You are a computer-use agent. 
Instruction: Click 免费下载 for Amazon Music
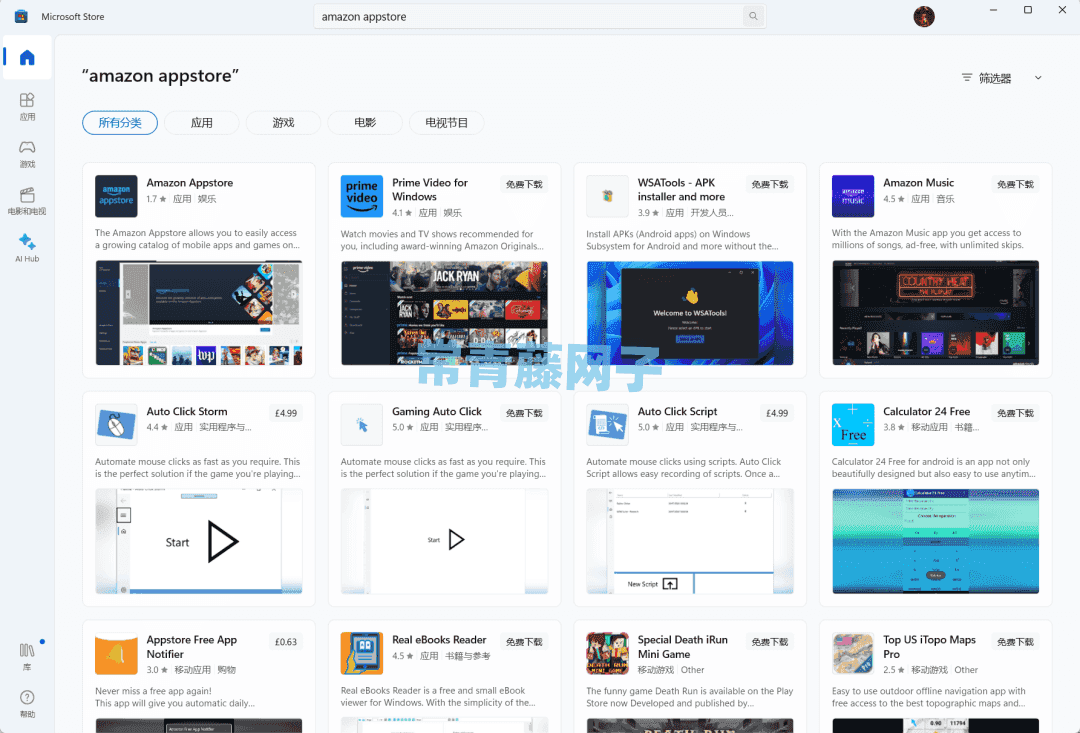1015,184
